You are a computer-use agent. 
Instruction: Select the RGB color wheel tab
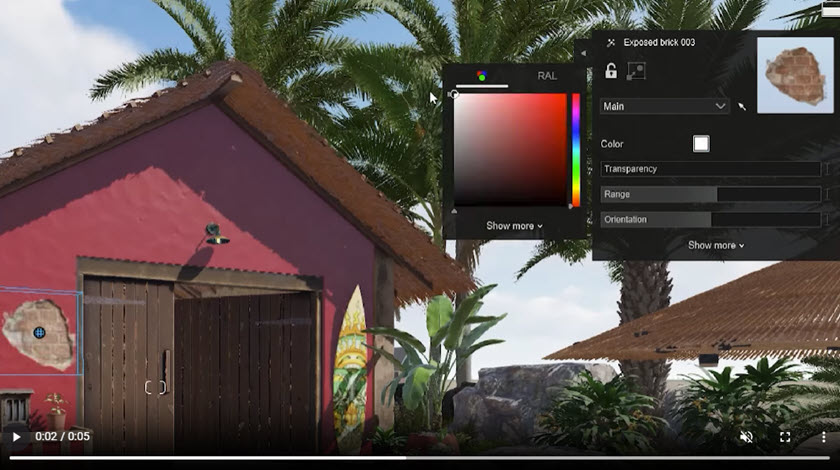(481, 75)
